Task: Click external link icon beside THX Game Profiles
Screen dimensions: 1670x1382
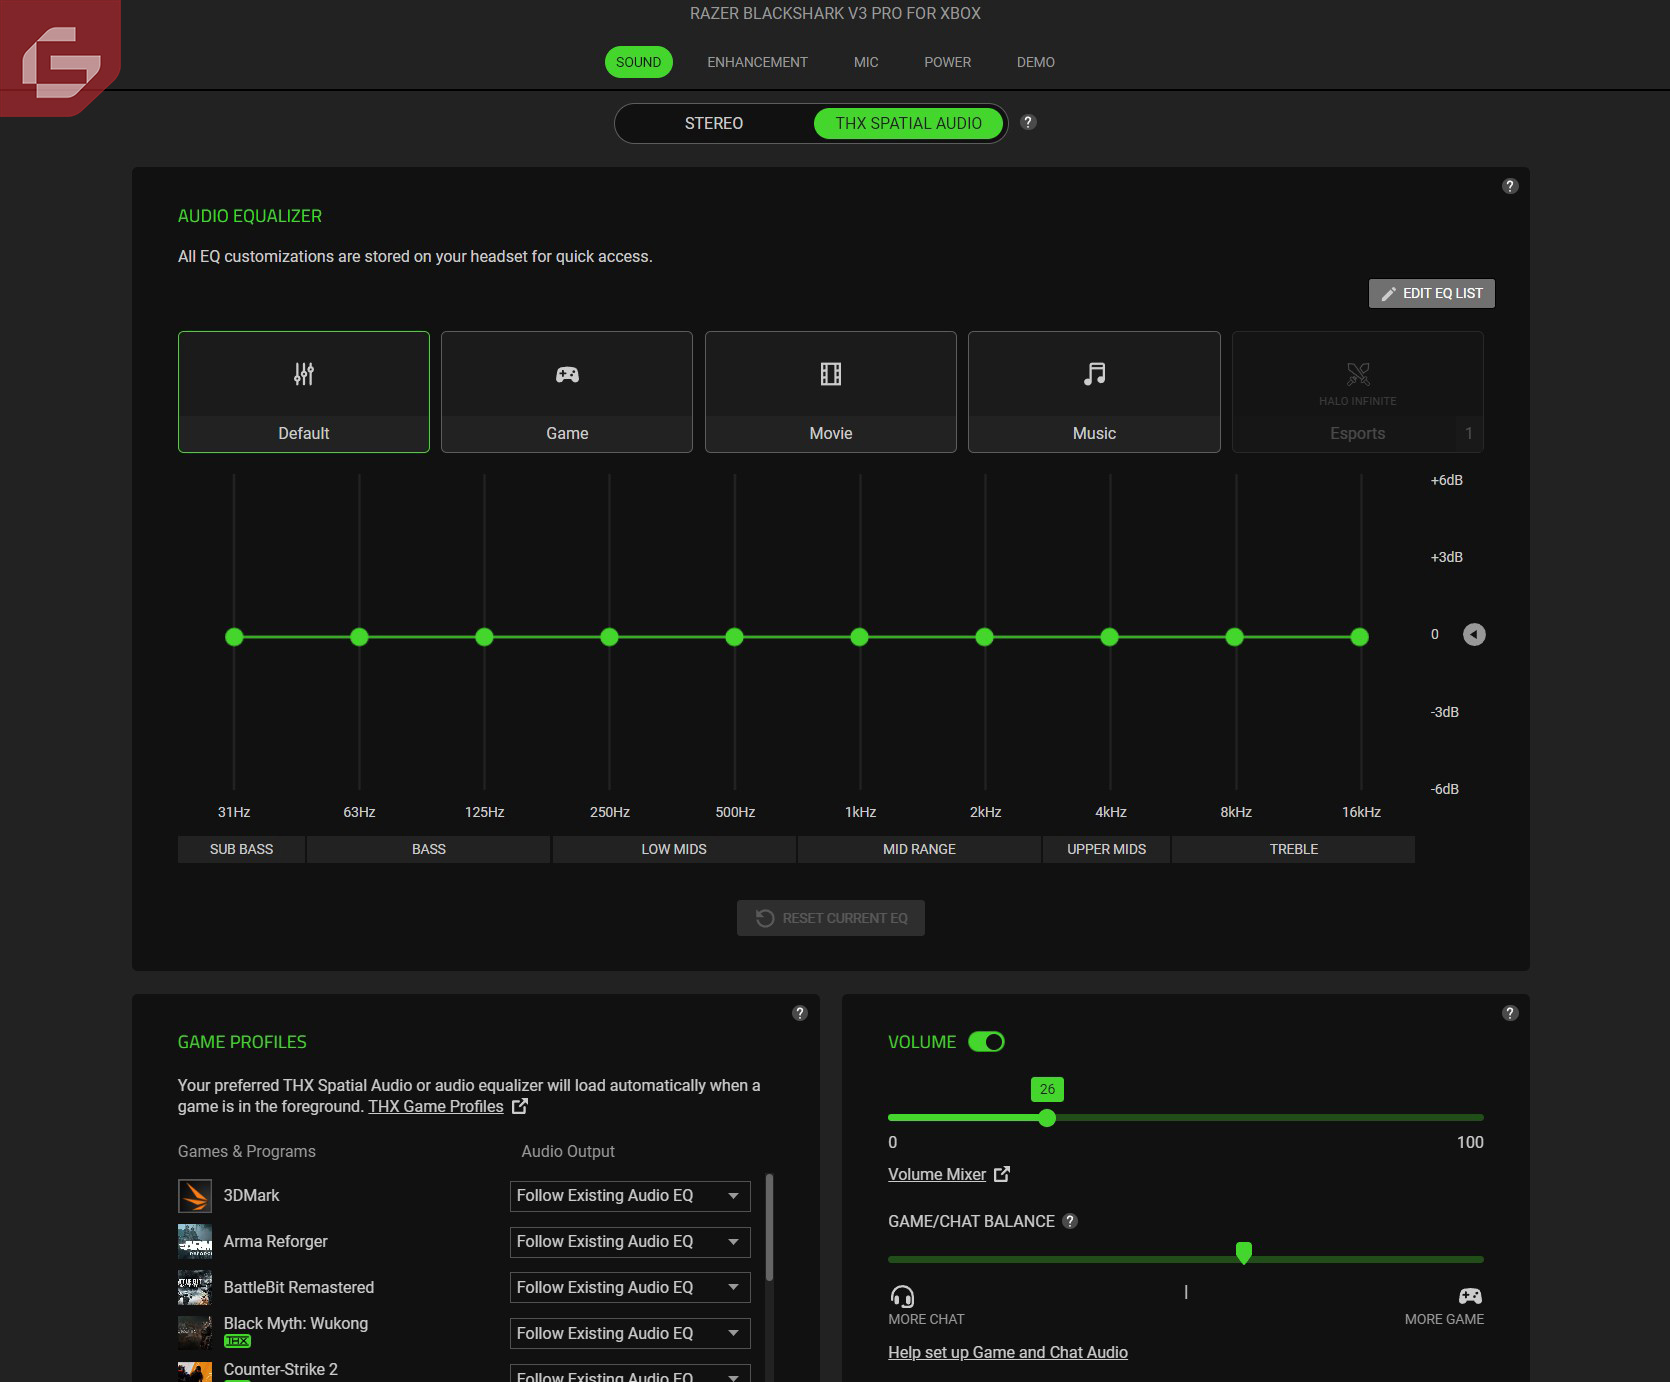Action: [x=520, y=1106]
